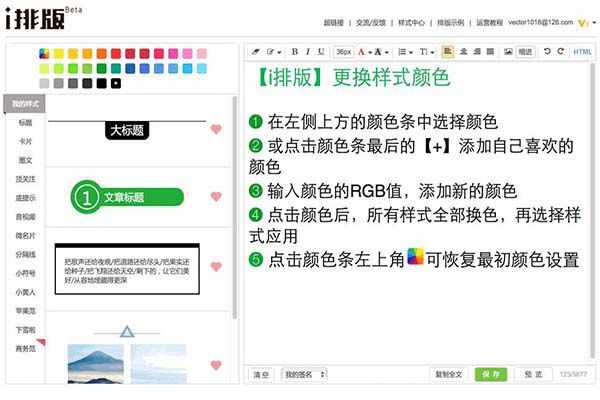Click the list formatting icon
Image resolution: width=600 pixels, height=400 pixels.
coord(402,52)
